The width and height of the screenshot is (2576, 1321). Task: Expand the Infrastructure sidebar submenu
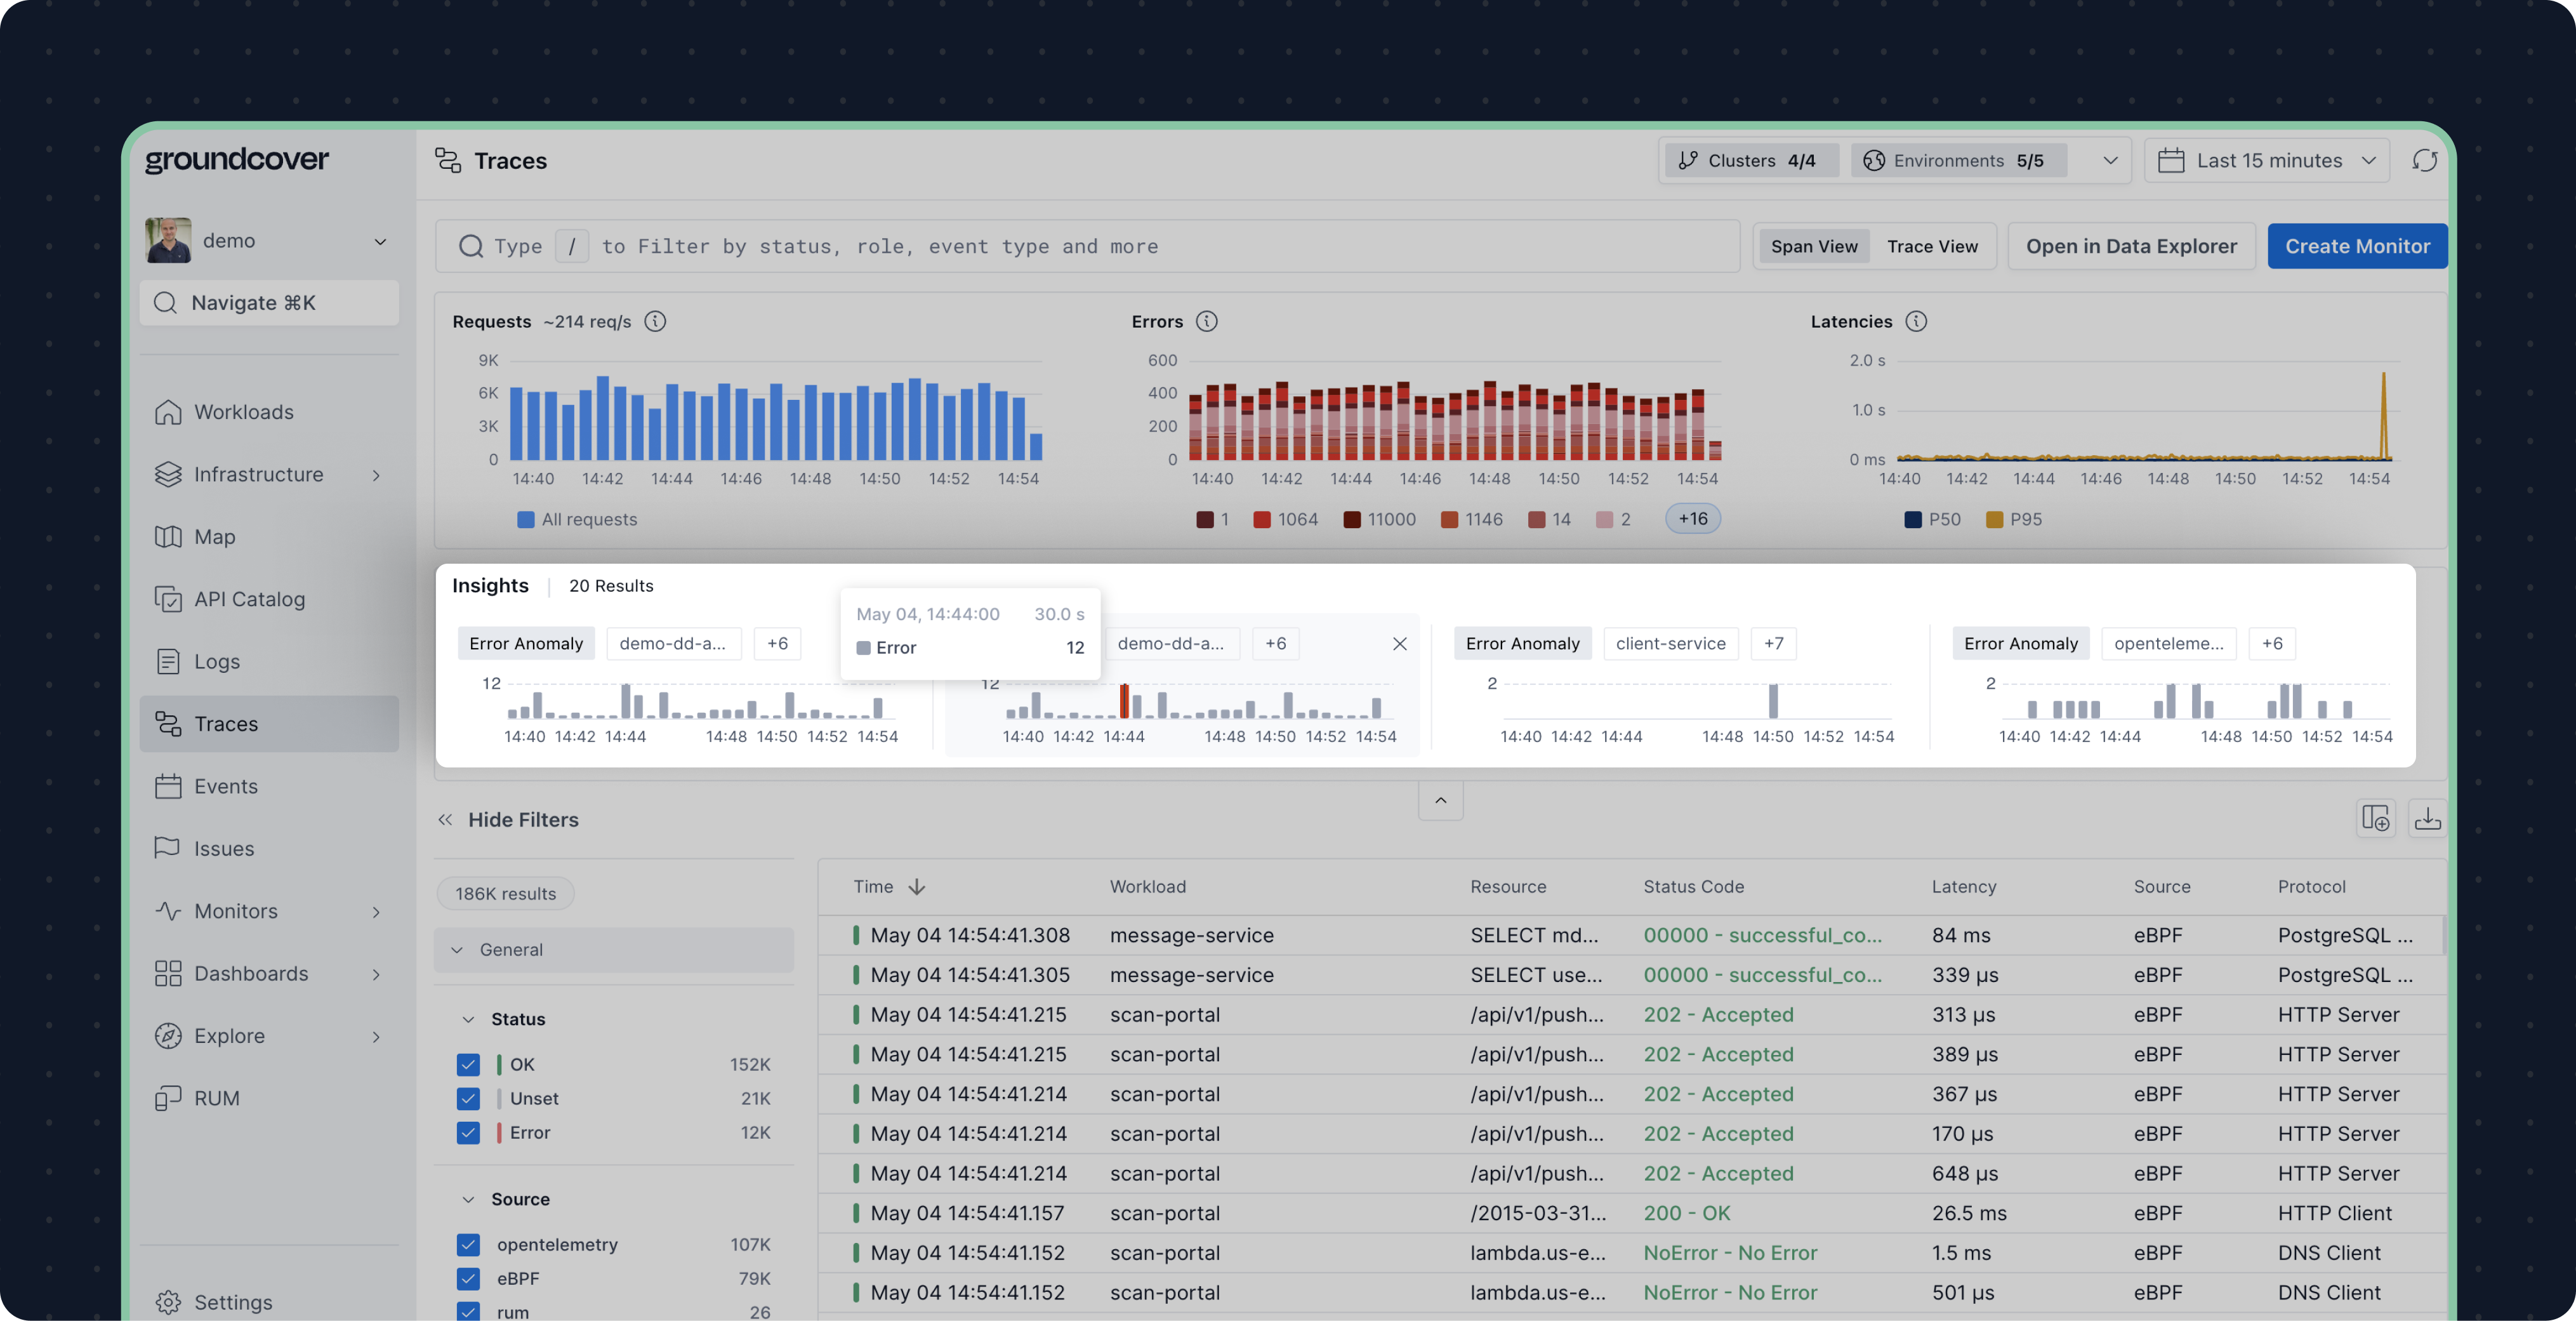point(376,475)
